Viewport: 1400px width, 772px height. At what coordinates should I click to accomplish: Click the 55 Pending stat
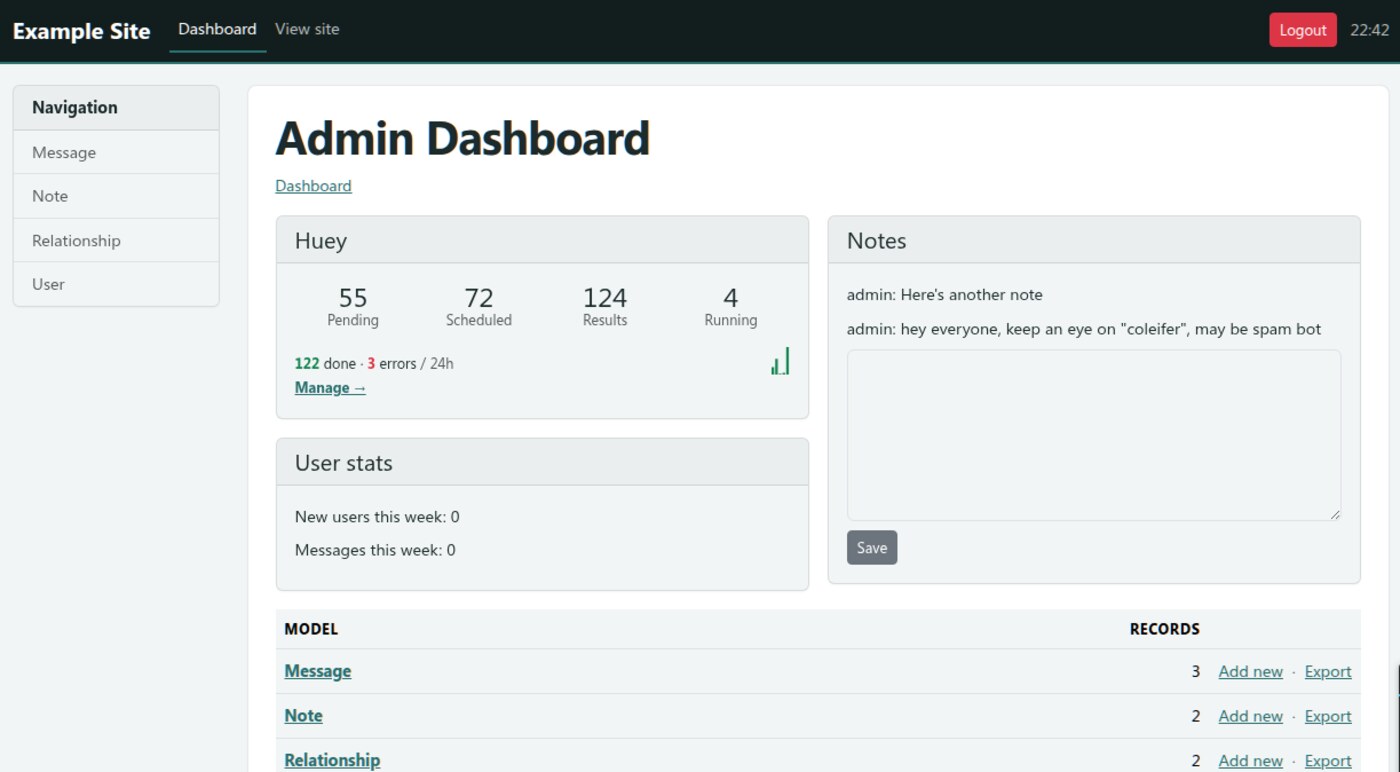point(353,306)
